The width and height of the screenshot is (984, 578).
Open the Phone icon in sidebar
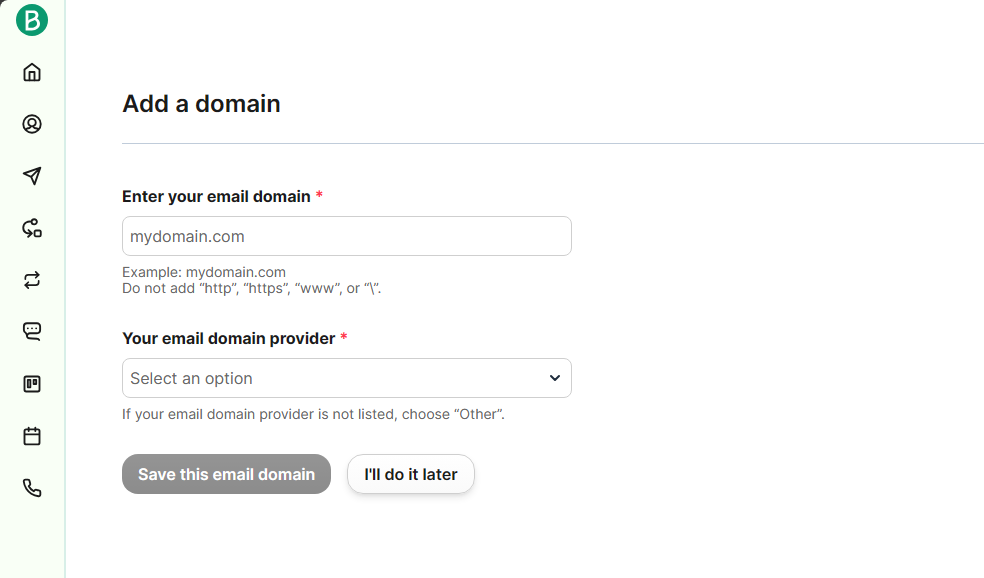32,488
